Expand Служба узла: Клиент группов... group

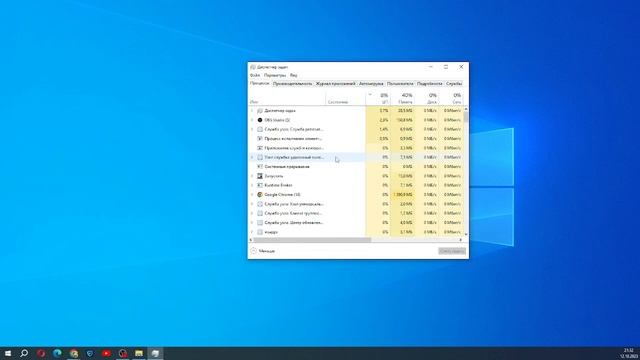click(x=252, y=213)
